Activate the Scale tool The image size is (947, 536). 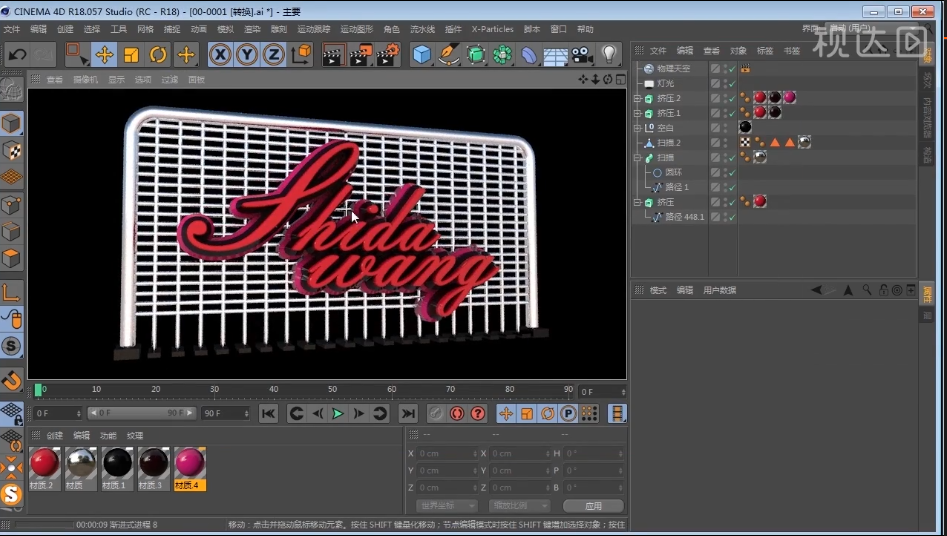(x=131, y=55)
